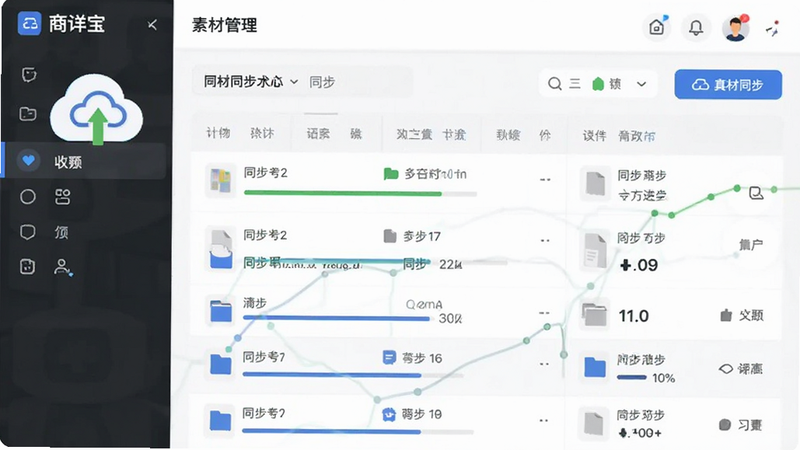Click the blue progress bar of 清步 row
The height and width of the screenshot is (450, 800).
click(336, 318)
